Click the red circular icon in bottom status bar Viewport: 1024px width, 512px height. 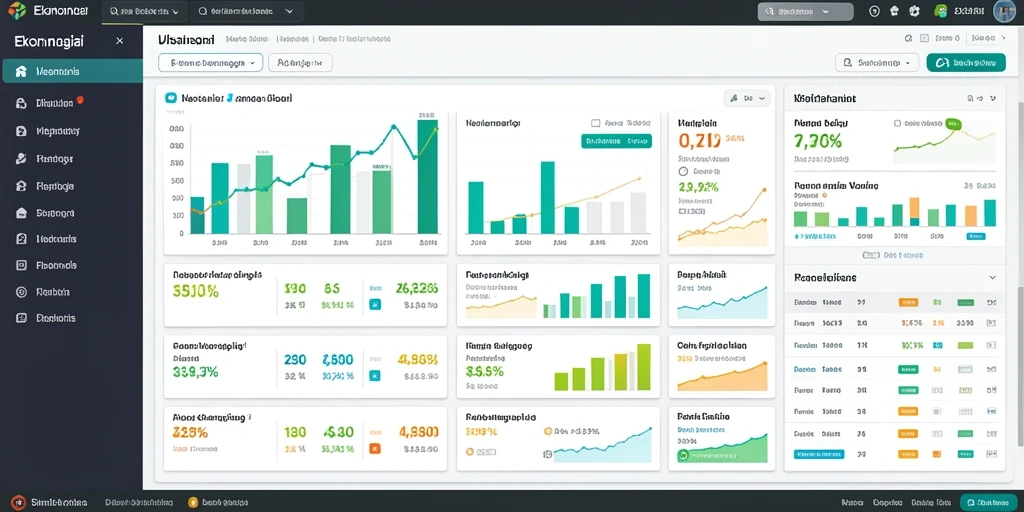pos(18,502)
